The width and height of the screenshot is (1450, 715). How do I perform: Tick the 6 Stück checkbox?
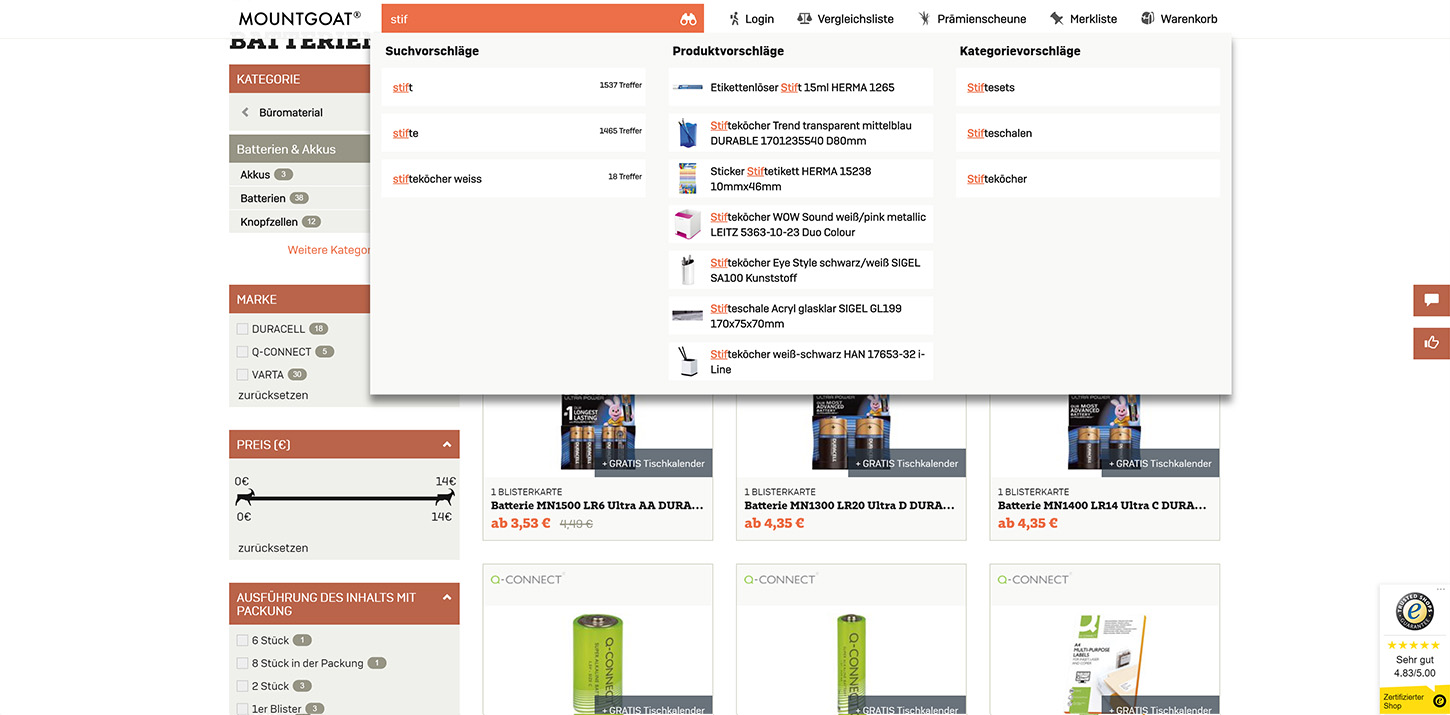pyautogui.click(x=242, y=640)
